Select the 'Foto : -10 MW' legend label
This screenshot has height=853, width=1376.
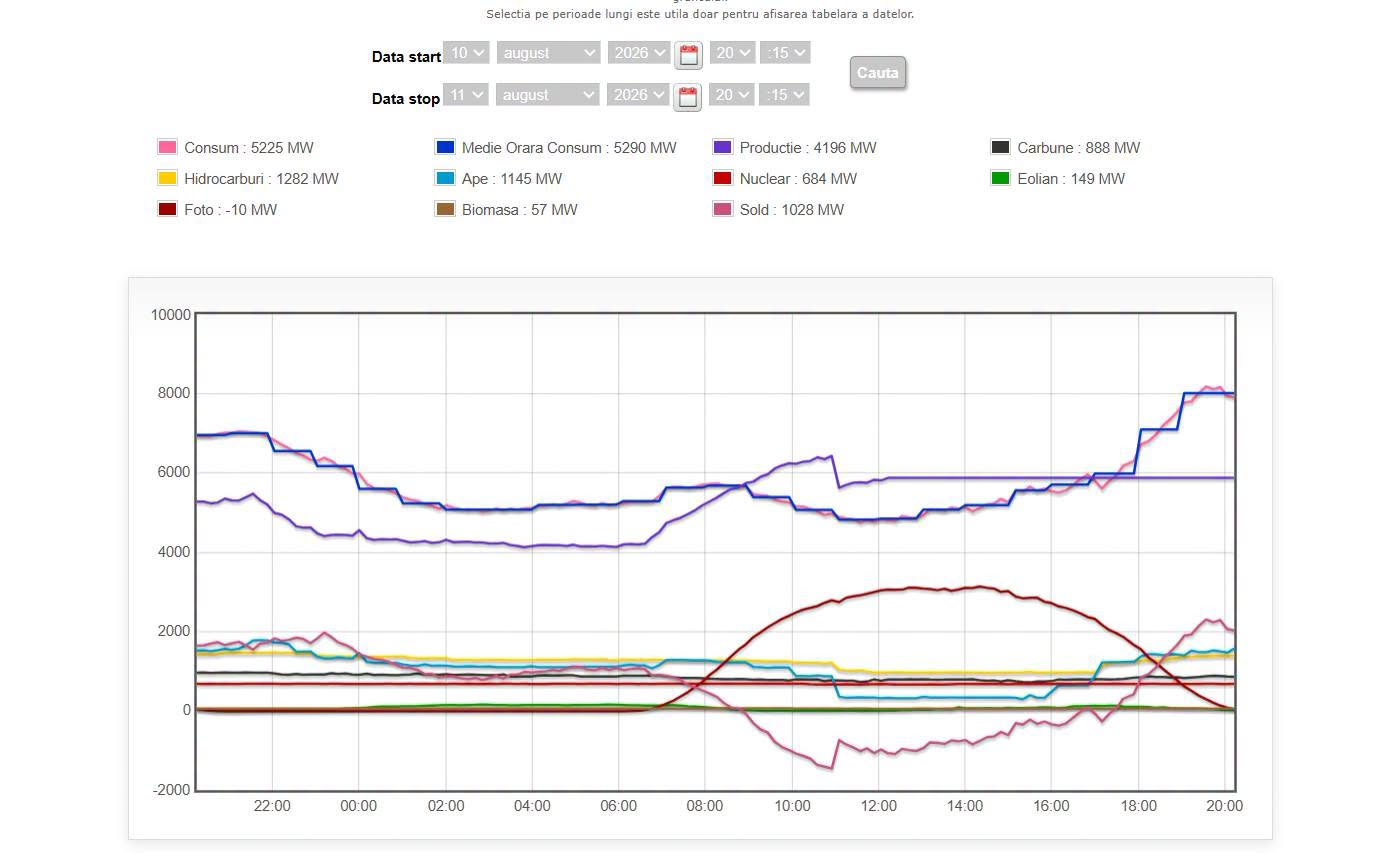coord(231,210)
